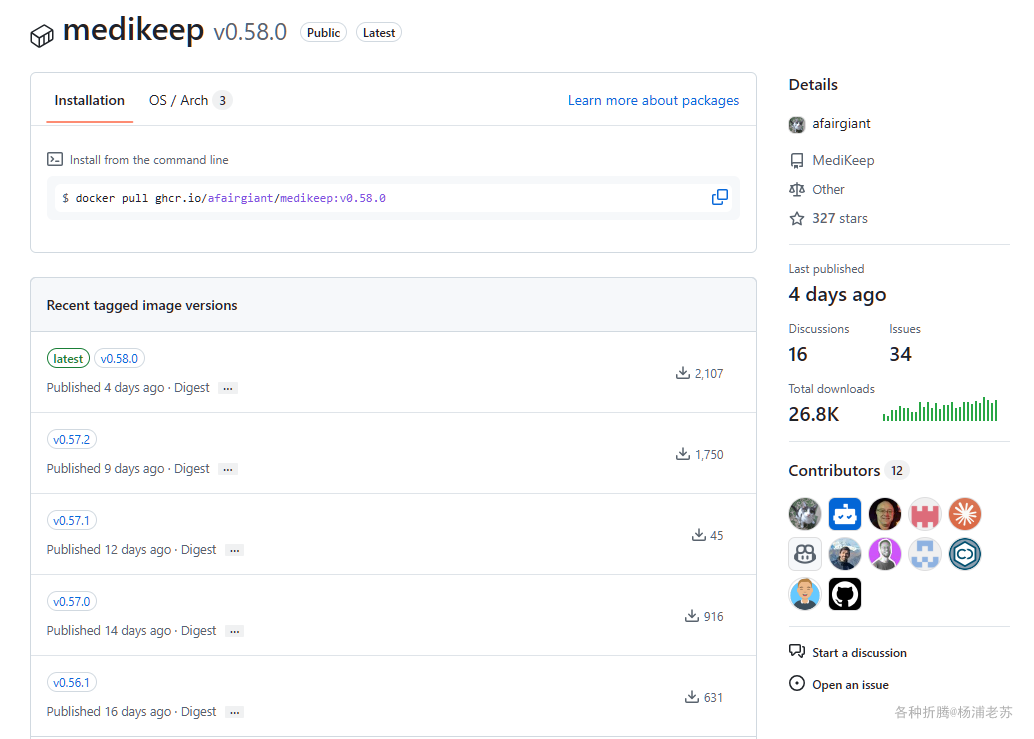Viewport: 1034px width, 739px height.
Task: Open the outdoor mountain photo contributor avatar
Action: coord(845,554)
